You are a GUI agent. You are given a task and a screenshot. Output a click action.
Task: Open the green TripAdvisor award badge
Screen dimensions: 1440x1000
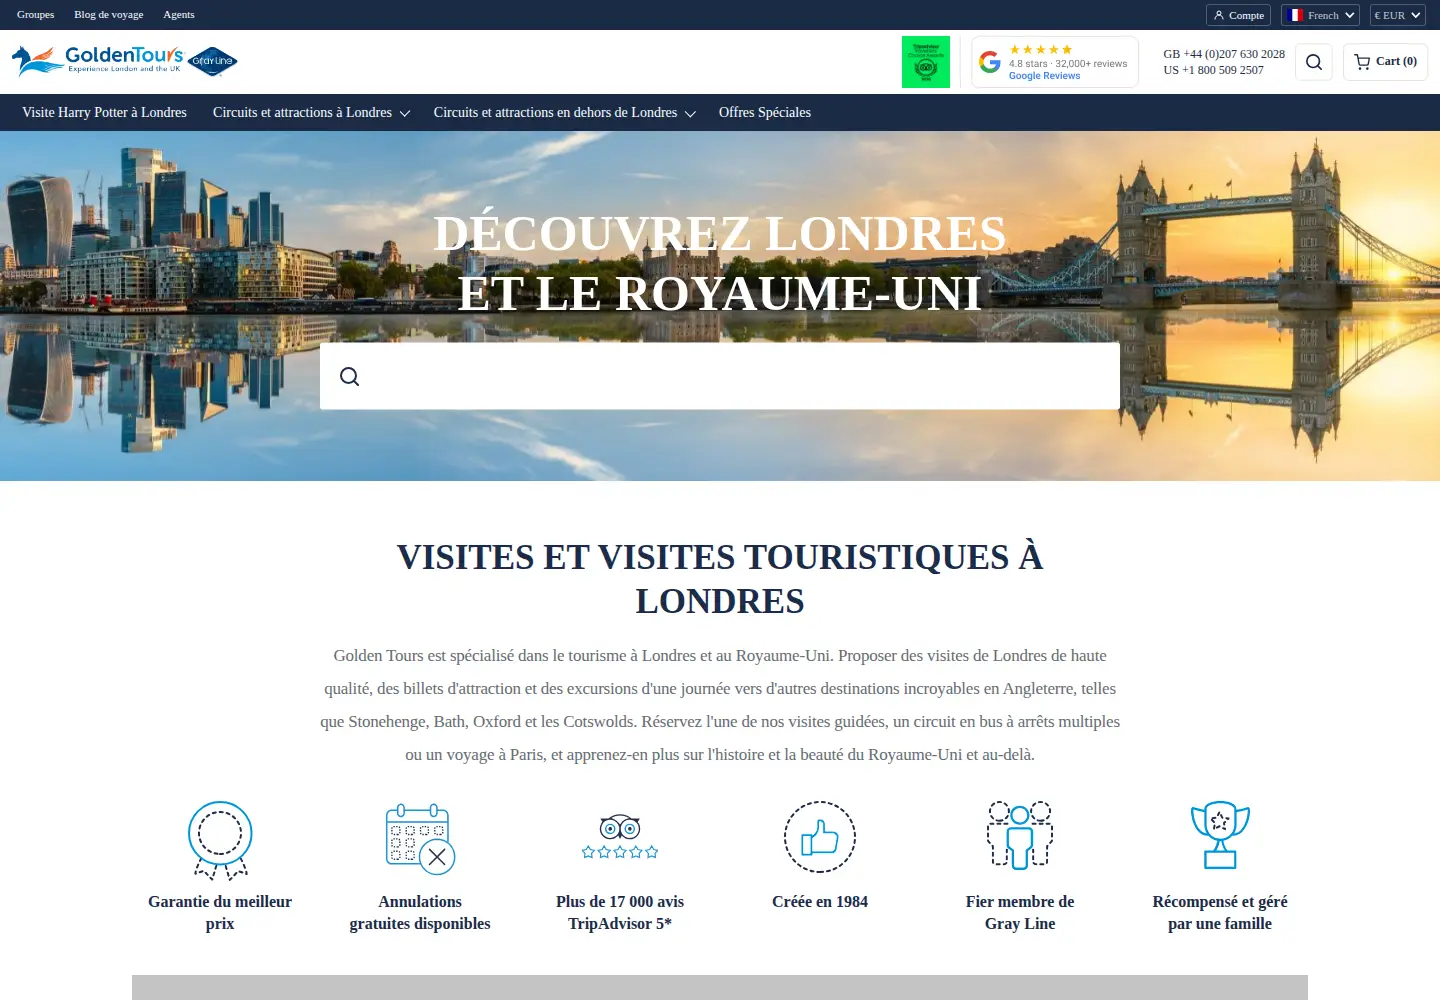click(926, 62)
